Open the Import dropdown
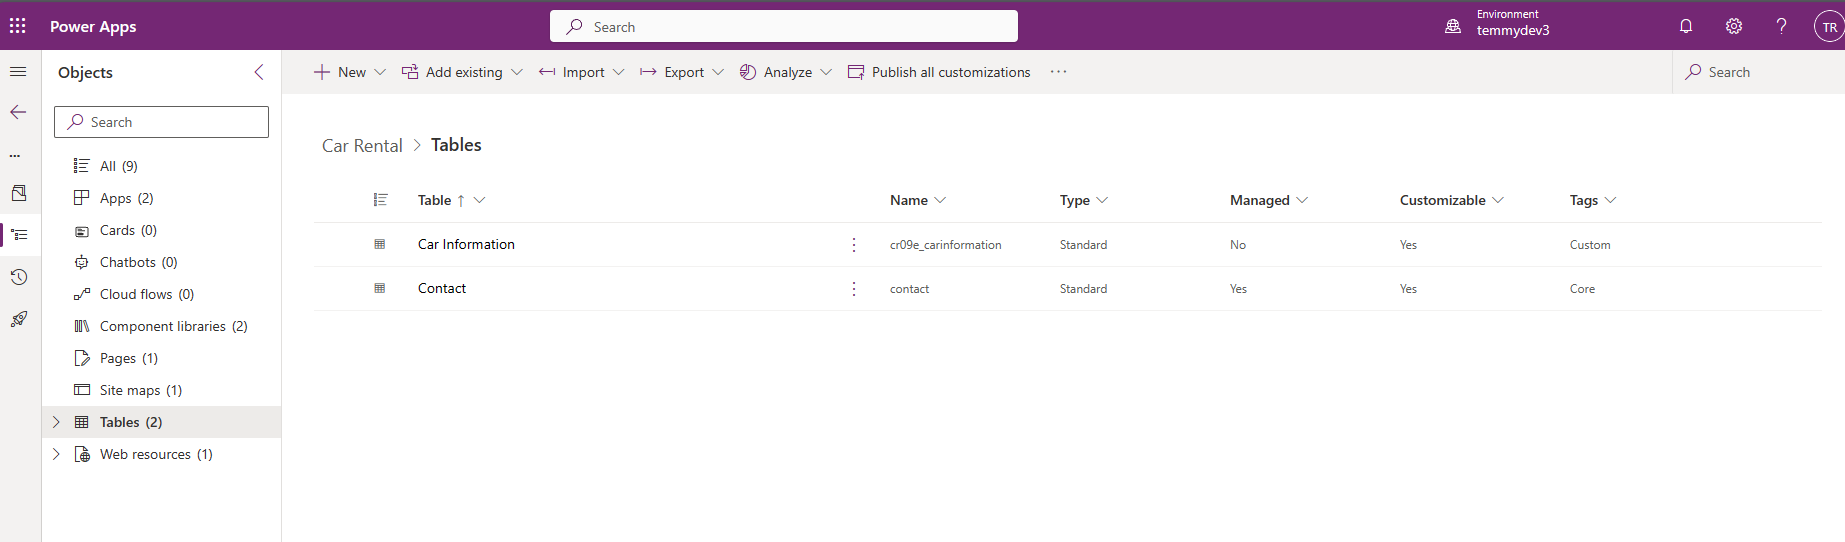 coord(582,72)
